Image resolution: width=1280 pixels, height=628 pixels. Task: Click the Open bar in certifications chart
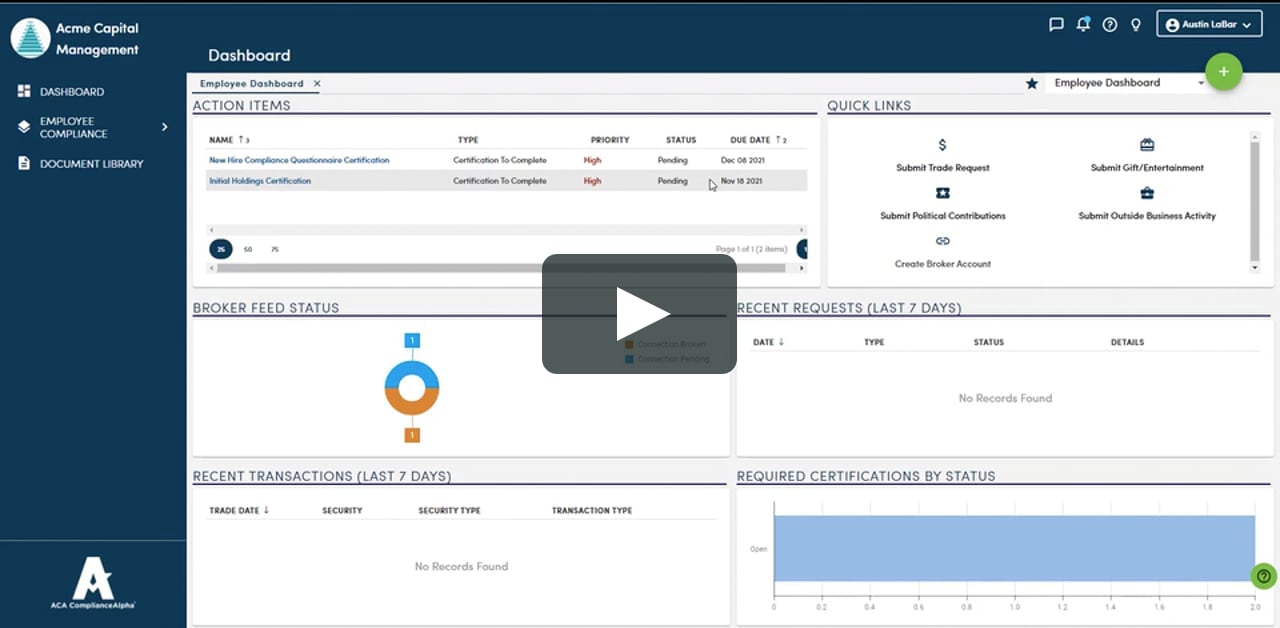[x=1014, y=548]
